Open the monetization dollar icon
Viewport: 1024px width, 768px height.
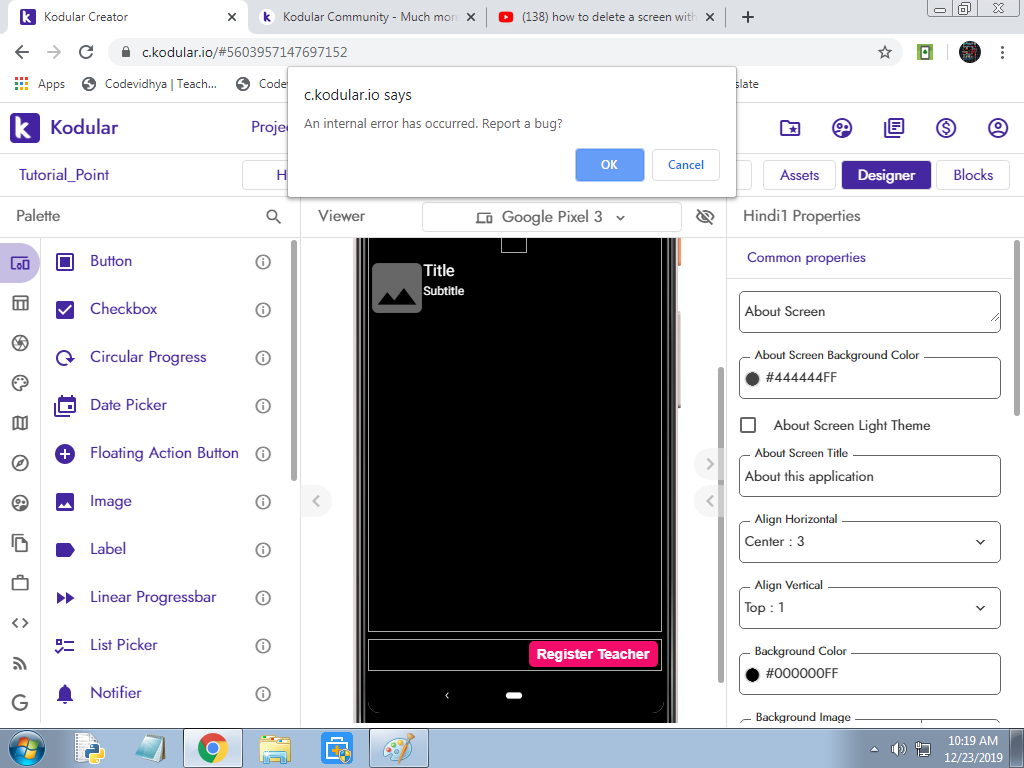[946, 128]
